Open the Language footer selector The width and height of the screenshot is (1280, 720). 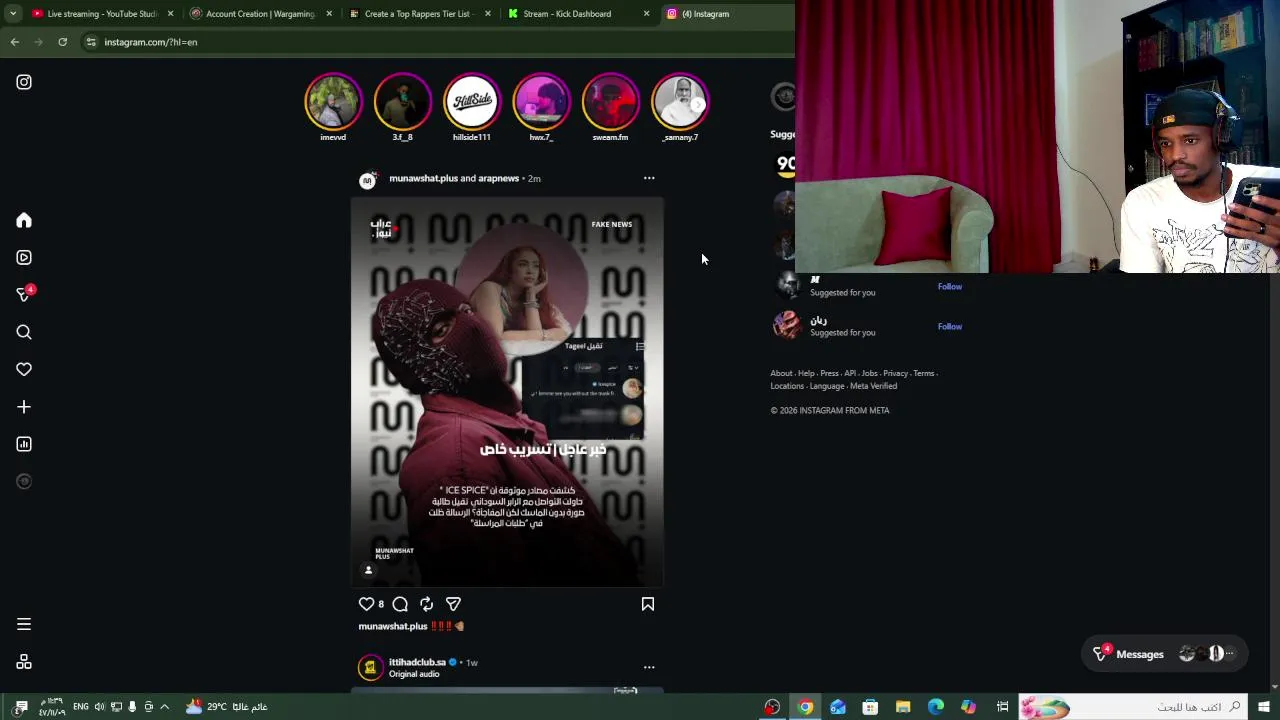827,386
